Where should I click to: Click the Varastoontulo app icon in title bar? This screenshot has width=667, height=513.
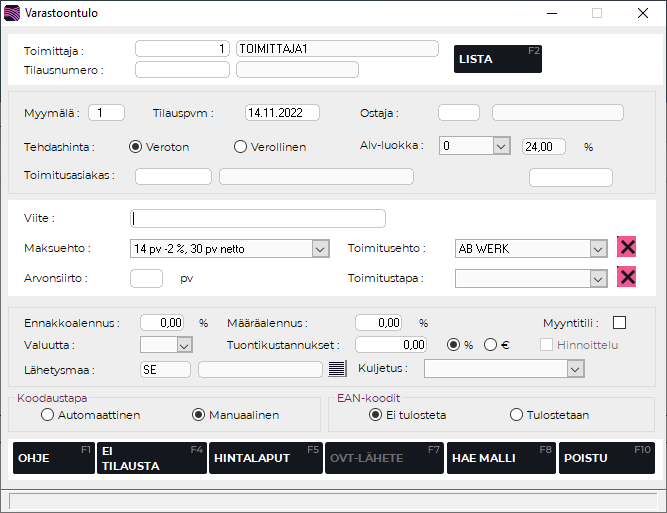(12, 14)
